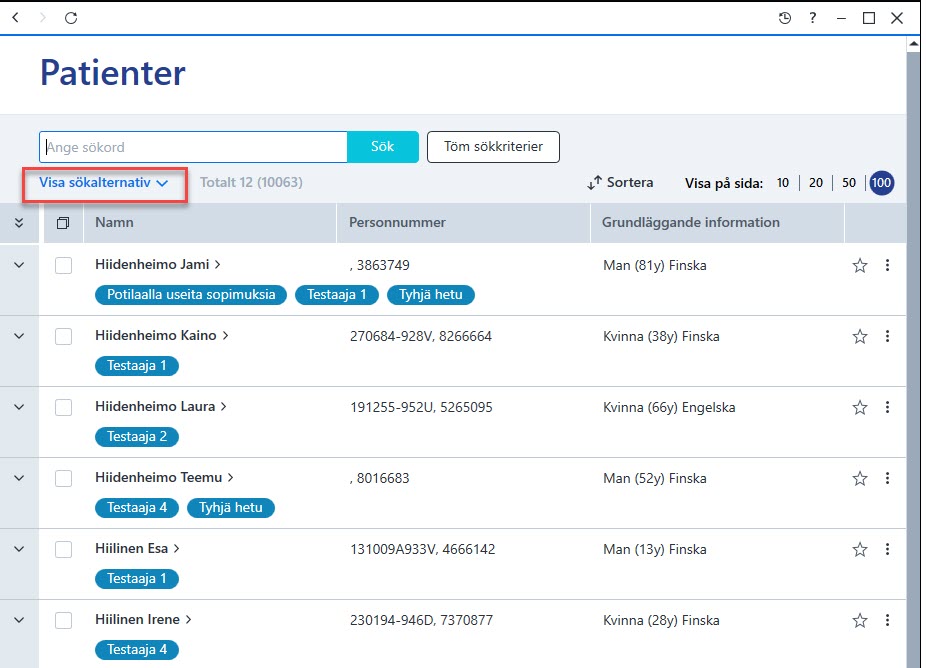This screenshot has height=668, width=926.
Task: Open the history clock icon
Action: (784, 18)
